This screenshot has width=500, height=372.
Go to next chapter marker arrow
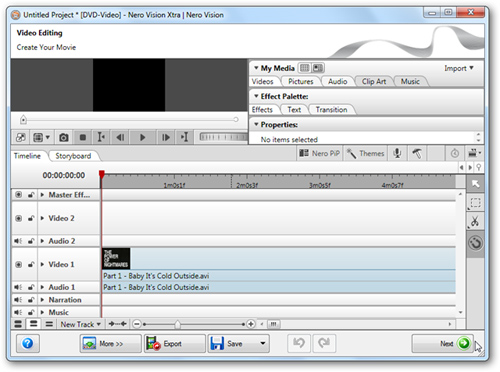click(470, 167)
